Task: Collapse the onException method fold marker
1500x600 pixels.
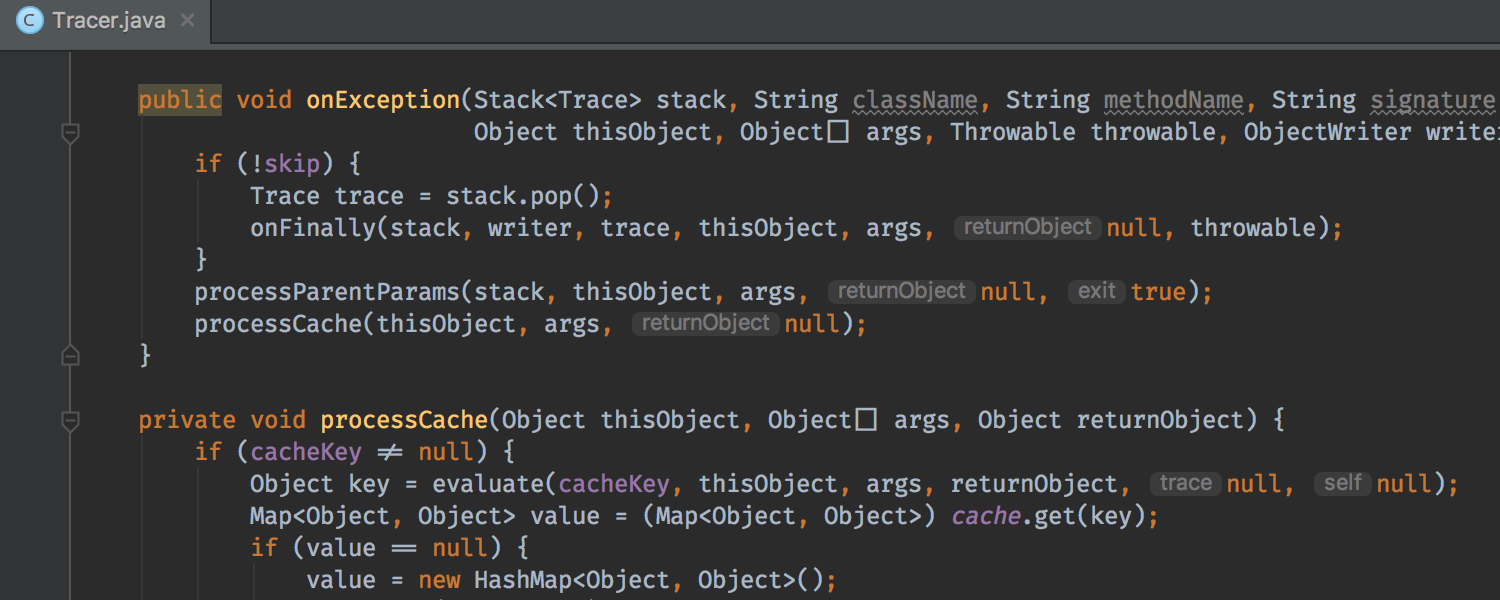Action: [x=70, y=132]
